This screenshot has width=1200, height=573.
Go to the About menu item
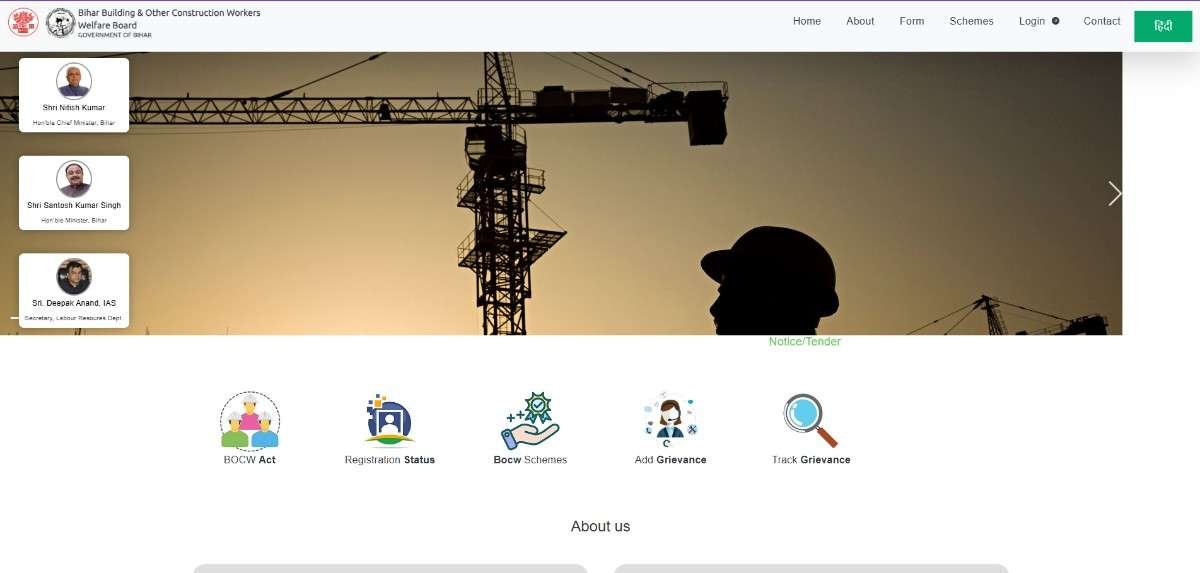pyautogui.click(x=860, y=21)
